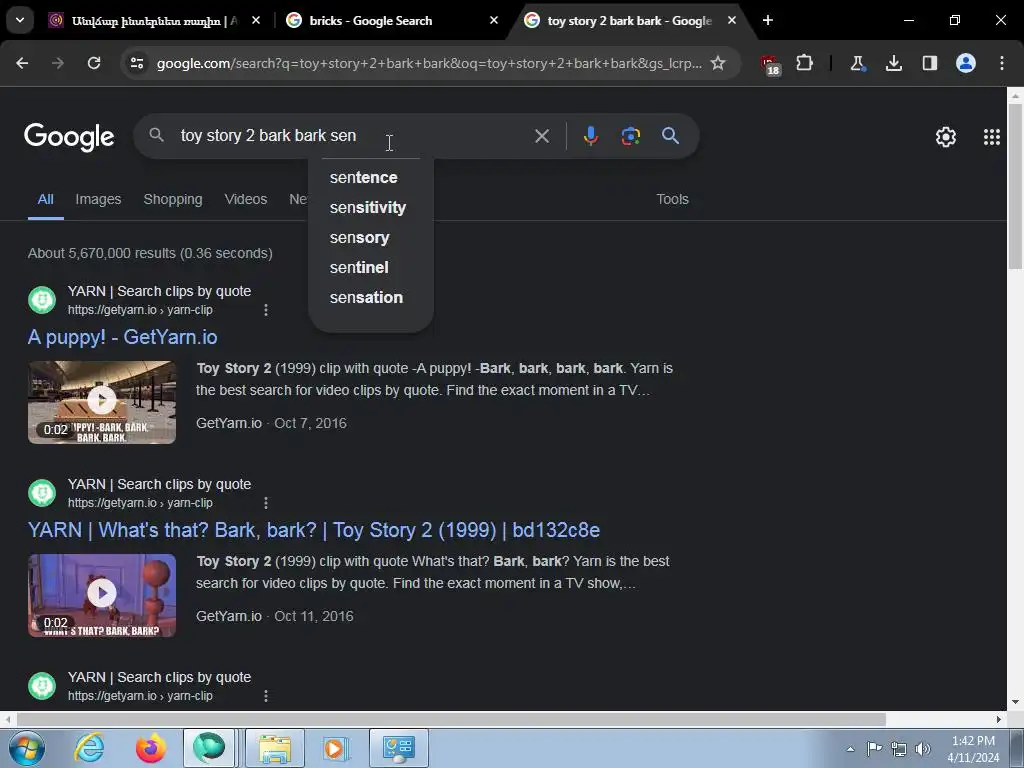Open the volume speaker tray icon

point(923,749)
